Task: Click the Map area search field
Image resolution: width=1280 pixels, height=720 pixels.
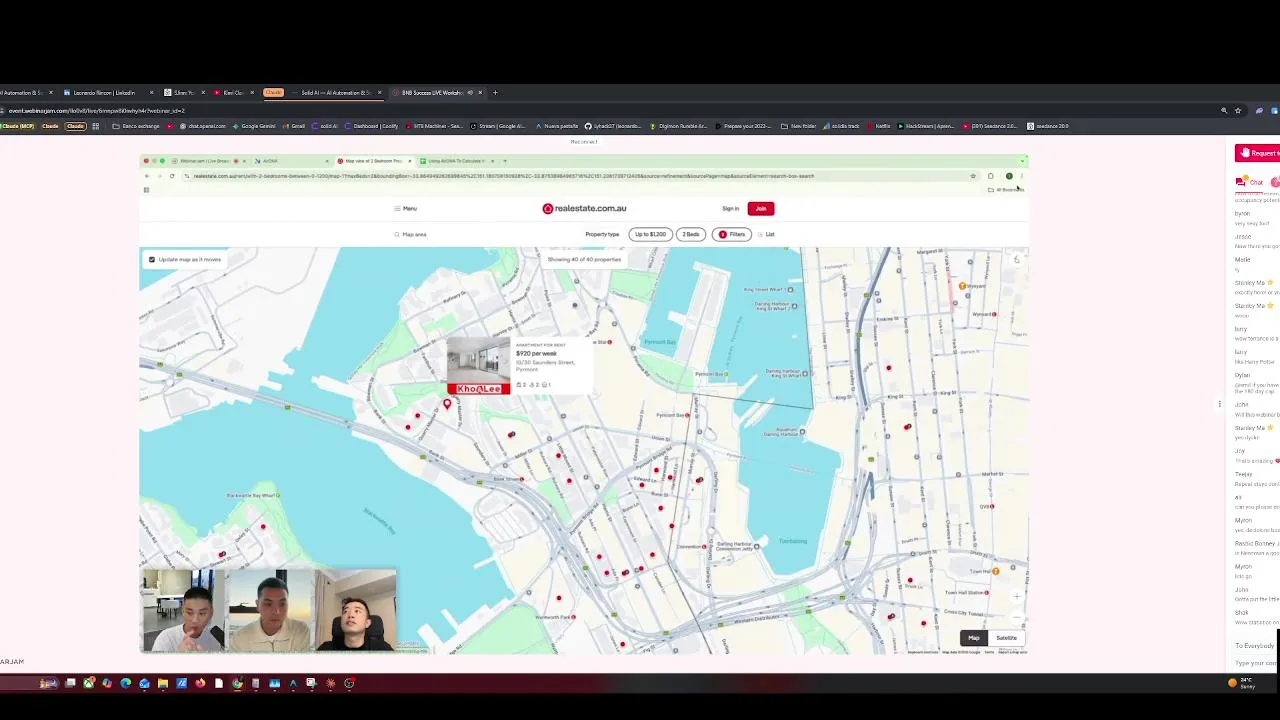Action: tap(413, 234)
